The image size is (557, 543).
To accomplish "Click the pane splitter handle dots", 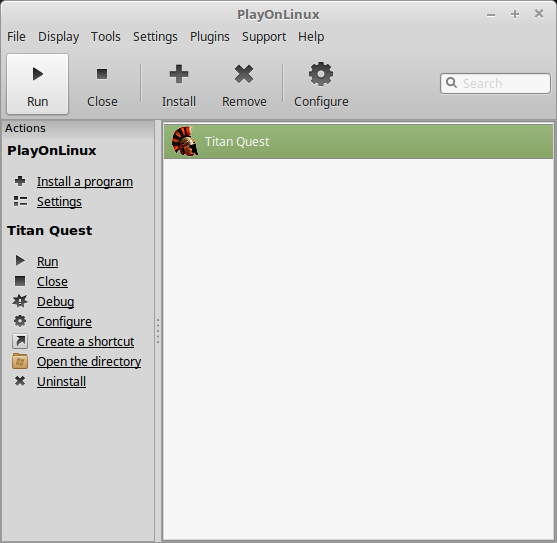I will (158, 331).
